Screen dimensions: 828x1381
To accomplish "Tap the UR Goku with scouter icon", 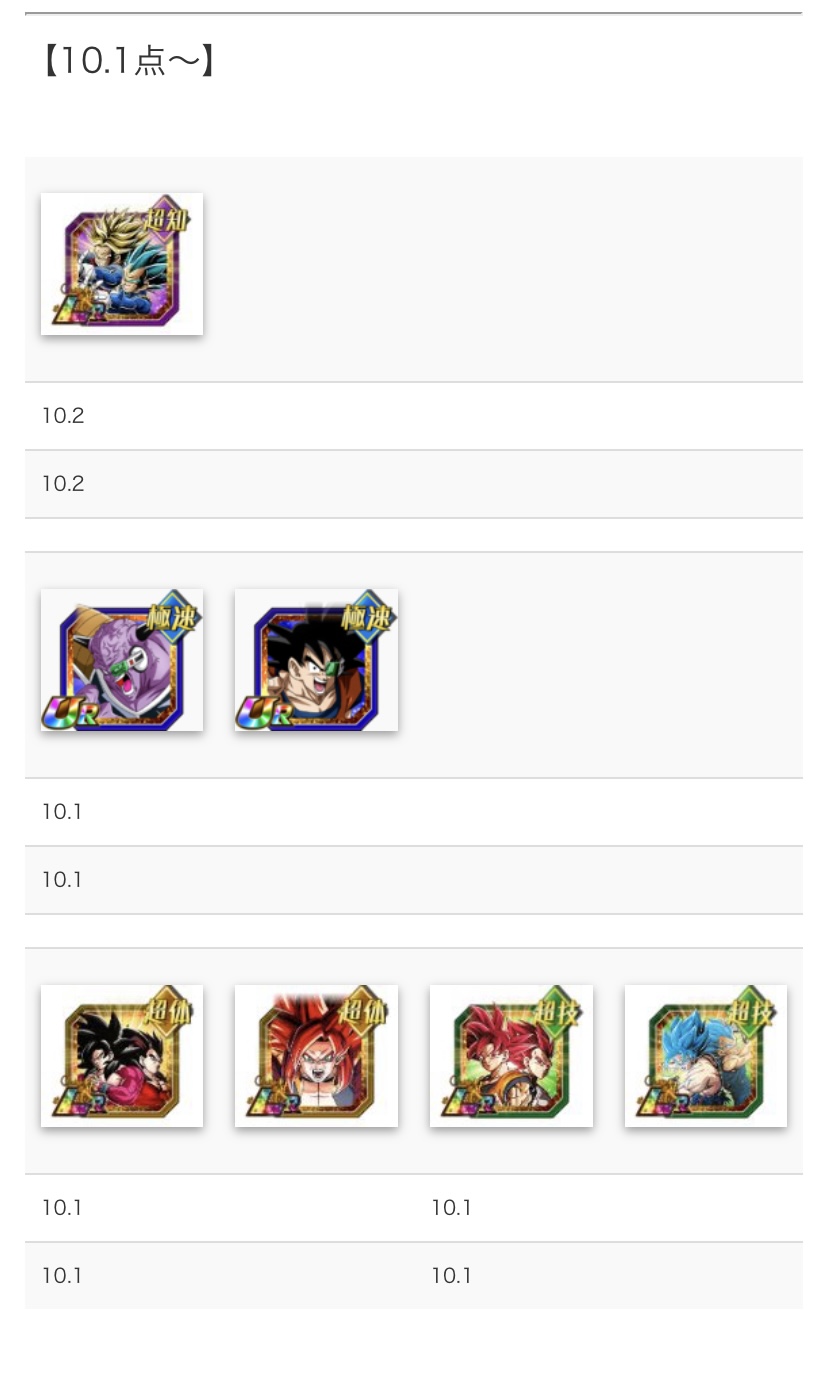I will [316, 660].
